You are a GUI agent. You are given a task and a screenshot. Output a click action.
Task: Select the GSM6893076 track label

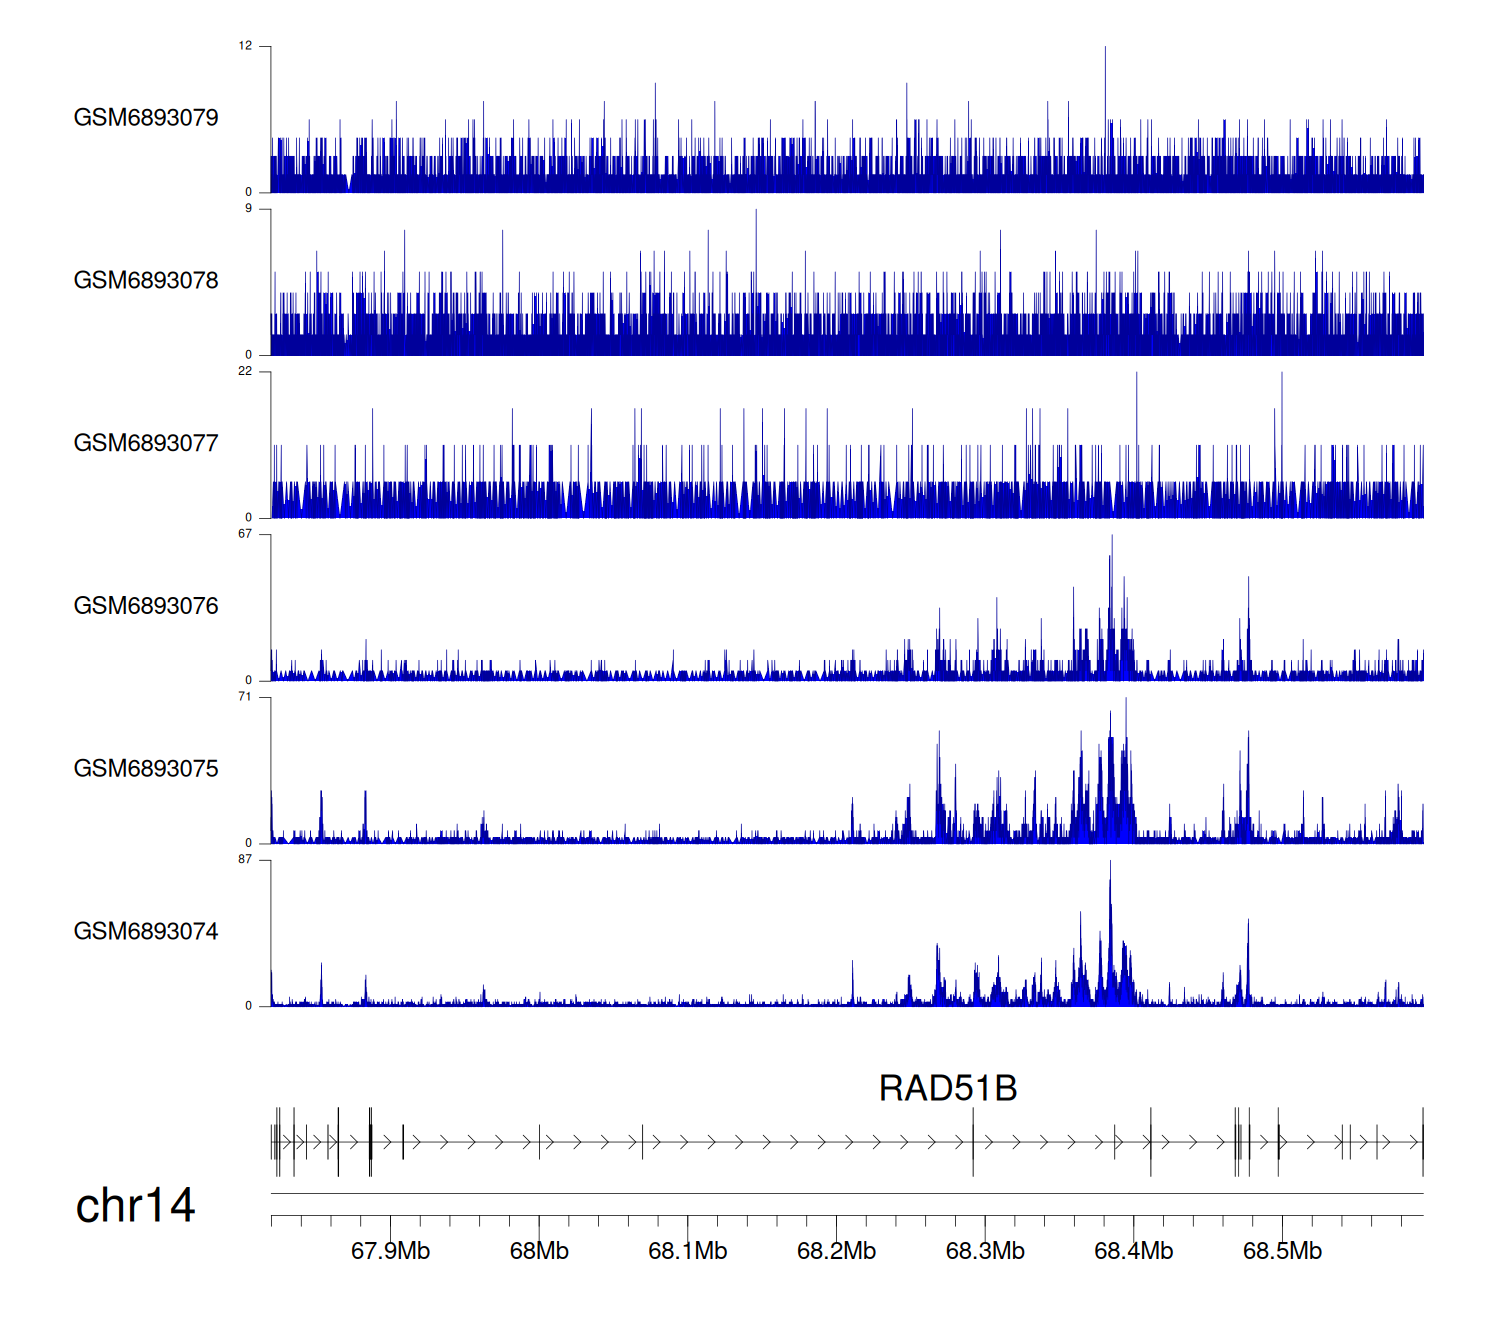click(146, 606)
